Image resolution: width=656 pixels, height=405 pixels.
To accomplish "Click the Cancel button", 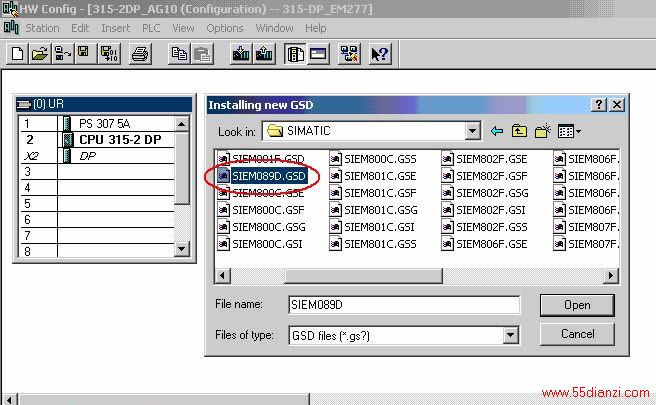I will (x=577, y=334).
